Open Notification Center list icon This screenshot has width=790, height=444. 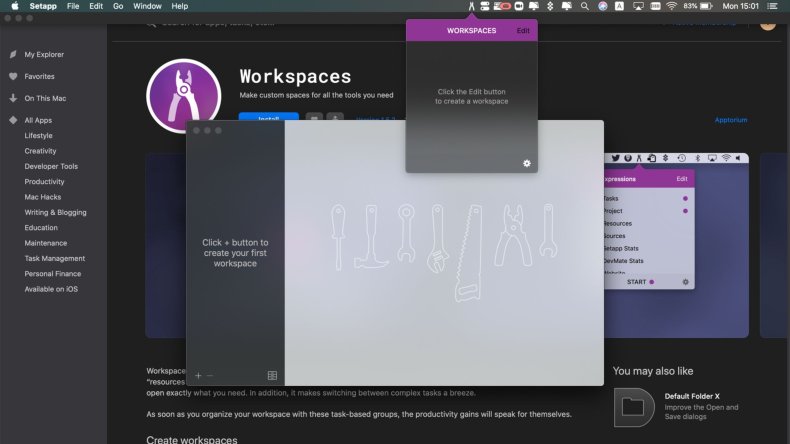click(x=772, y=6)
